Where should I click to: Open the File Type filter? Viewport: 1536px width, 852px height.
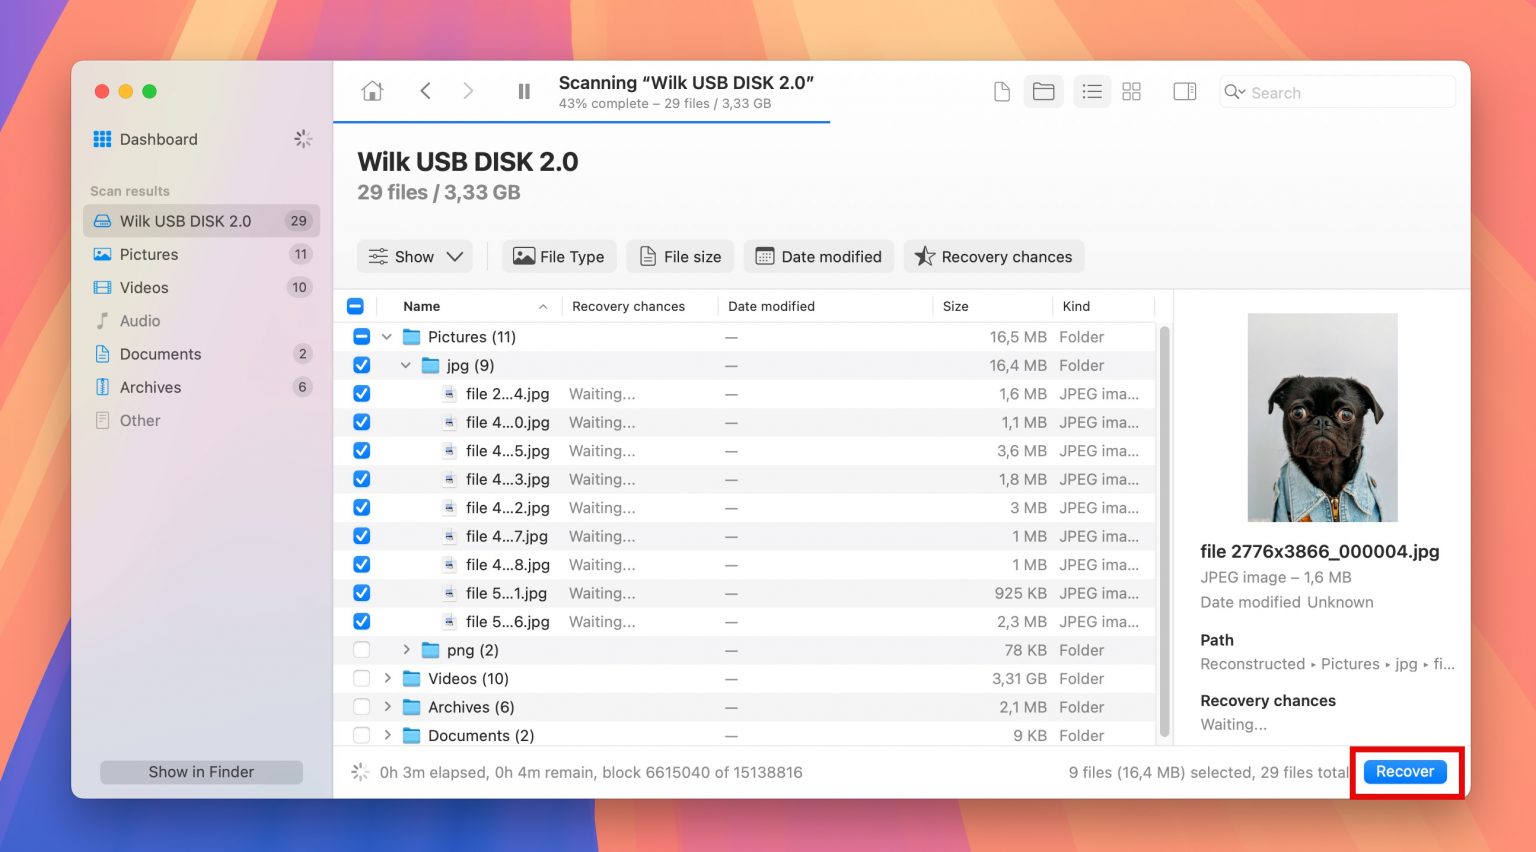click(x=559, y=256)
